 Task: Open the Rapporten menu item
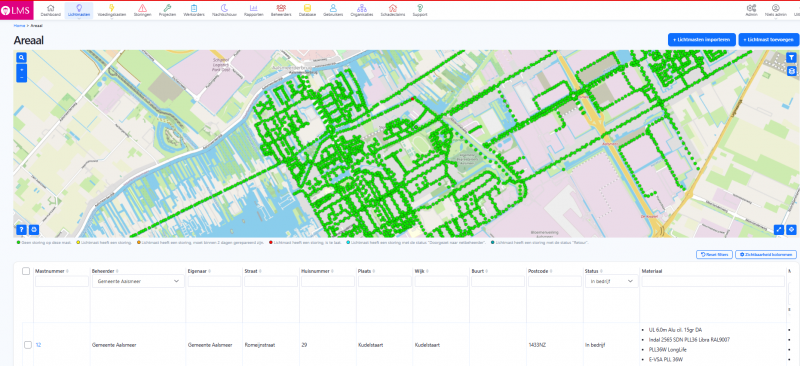[x=254, y=10]
